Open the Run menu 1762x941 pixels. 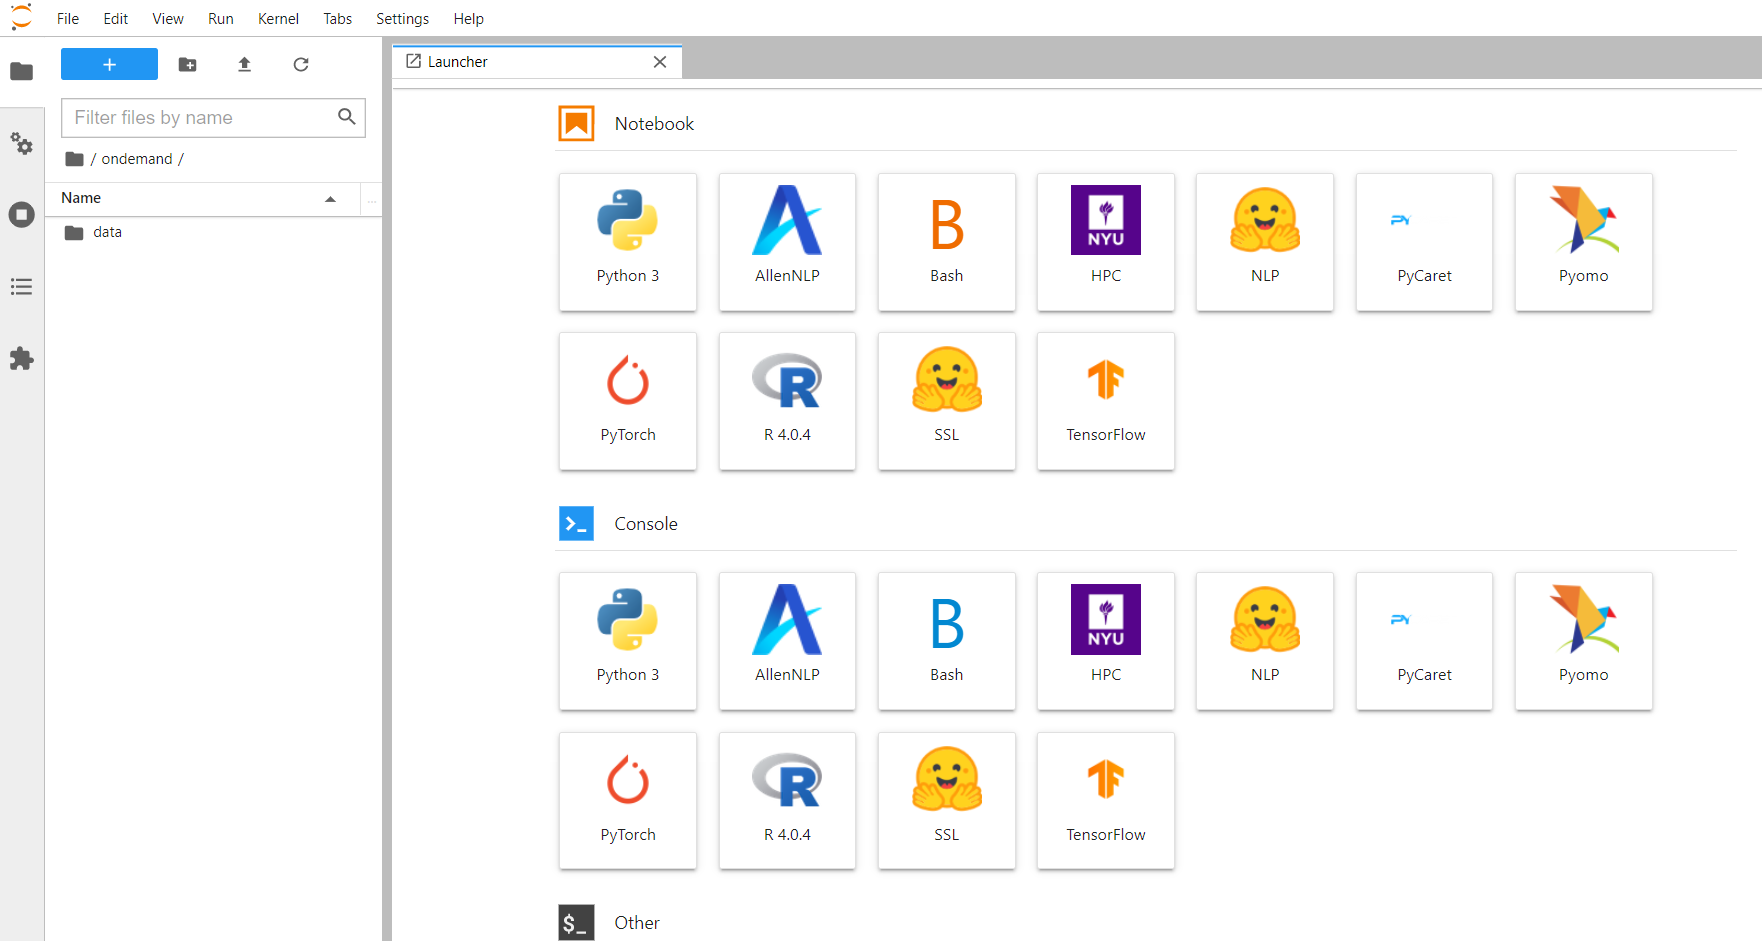(221, 18)
